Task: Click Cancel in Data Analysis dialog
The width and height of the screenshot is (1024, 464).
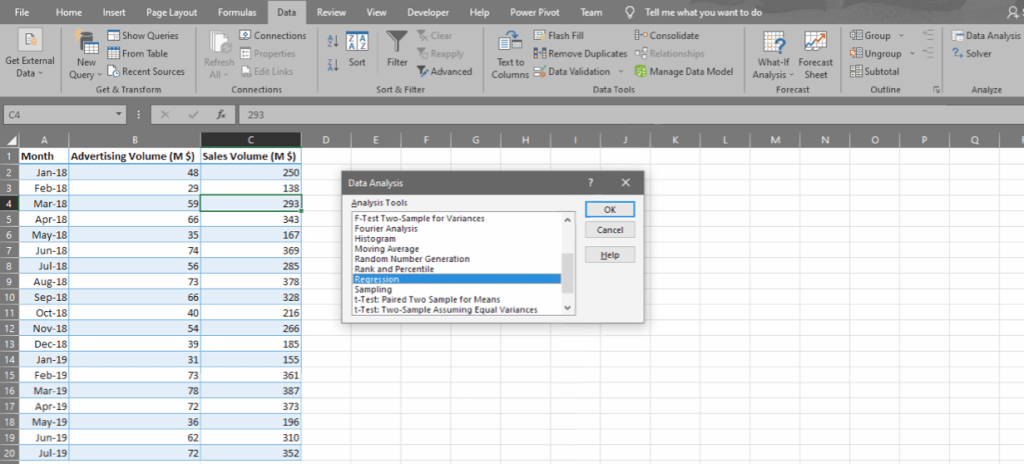Action: click(610, 230)
